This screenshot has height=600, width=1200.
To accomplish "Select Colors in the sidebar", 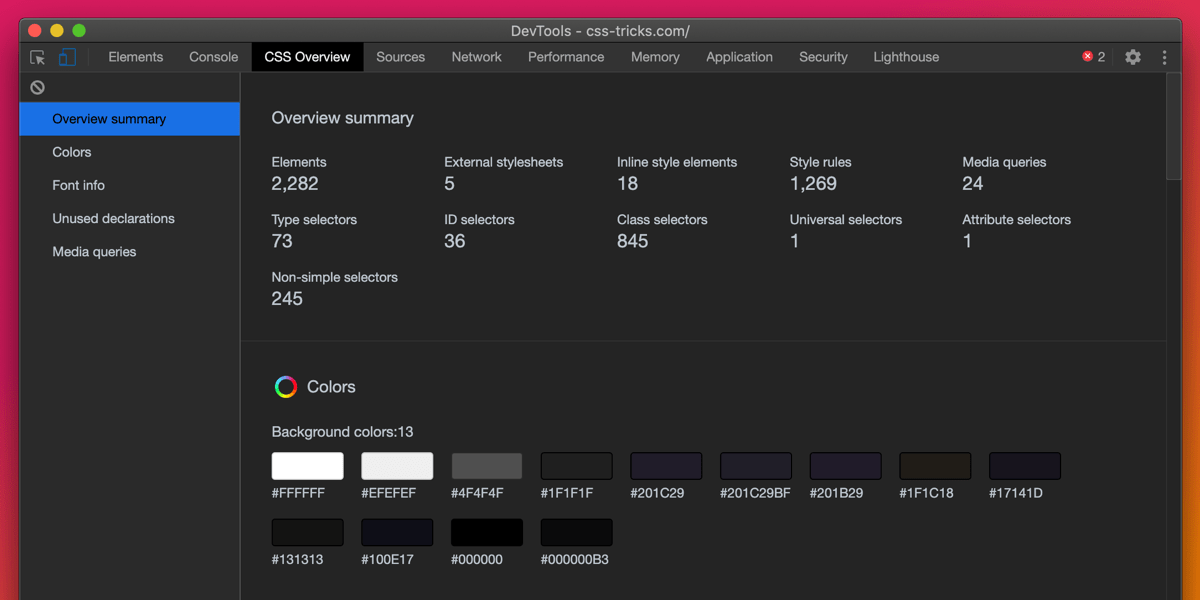I will click(x=71, y=151).
